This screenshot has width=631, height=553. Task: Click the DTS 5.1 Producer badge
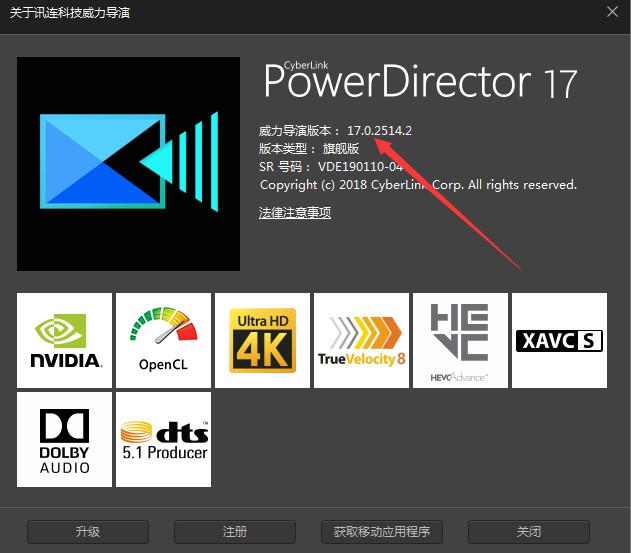163,439
